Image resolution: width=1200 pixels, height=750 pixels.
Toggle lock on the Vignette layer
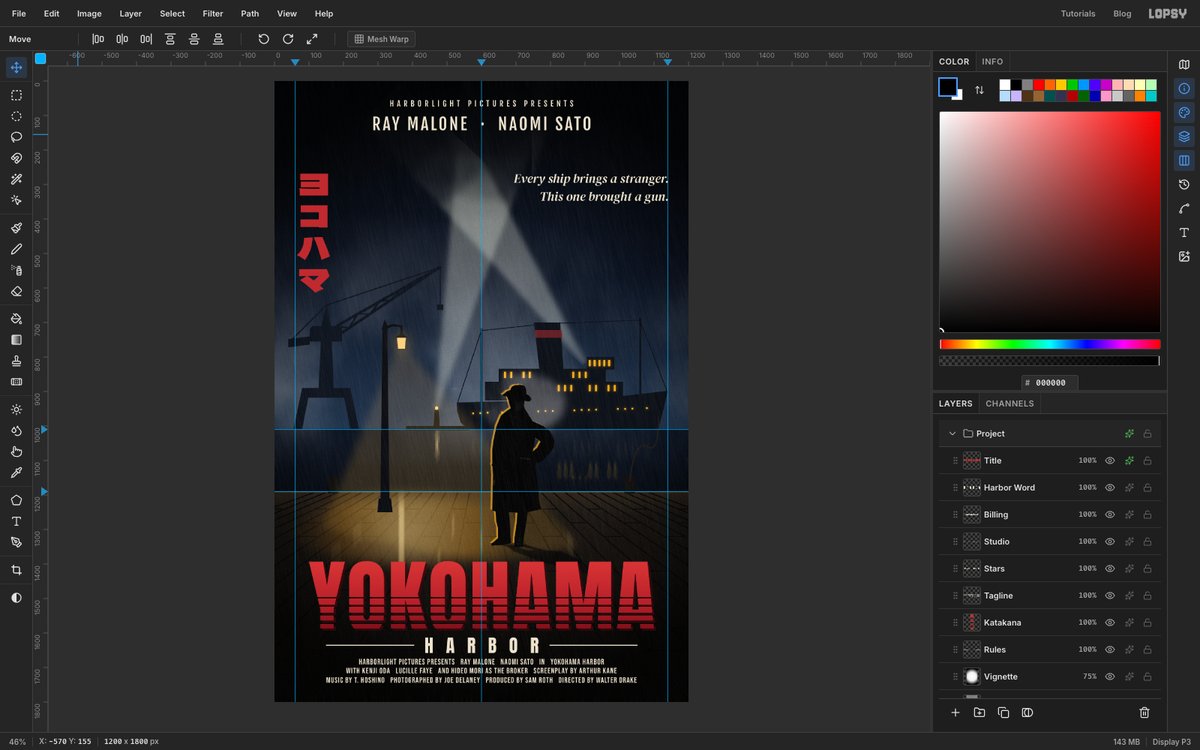(x=1147, y=677)
